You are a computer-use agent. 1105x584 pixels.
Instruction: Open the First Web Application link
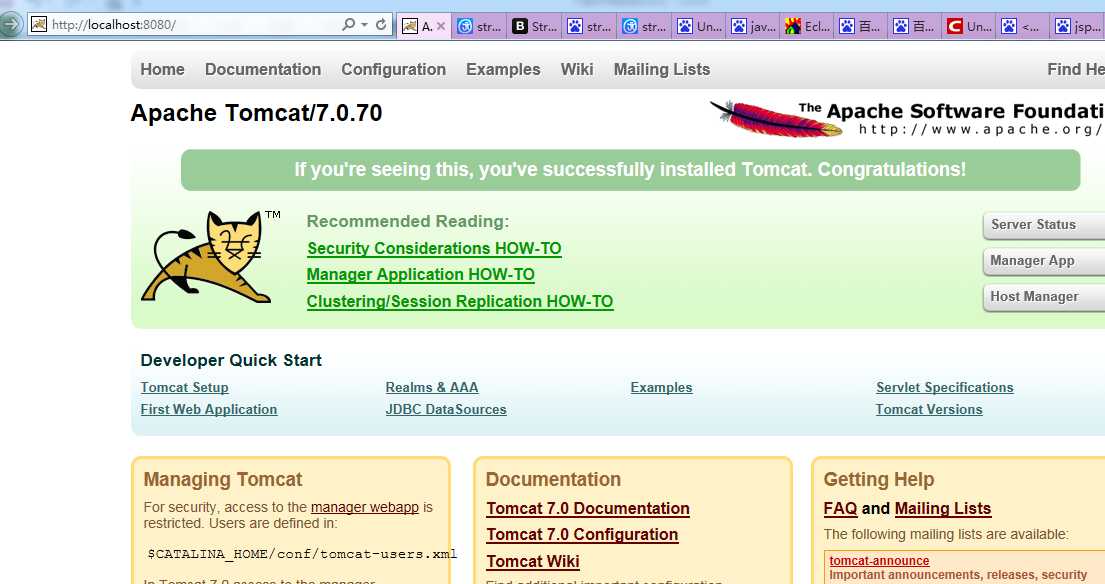209,409
